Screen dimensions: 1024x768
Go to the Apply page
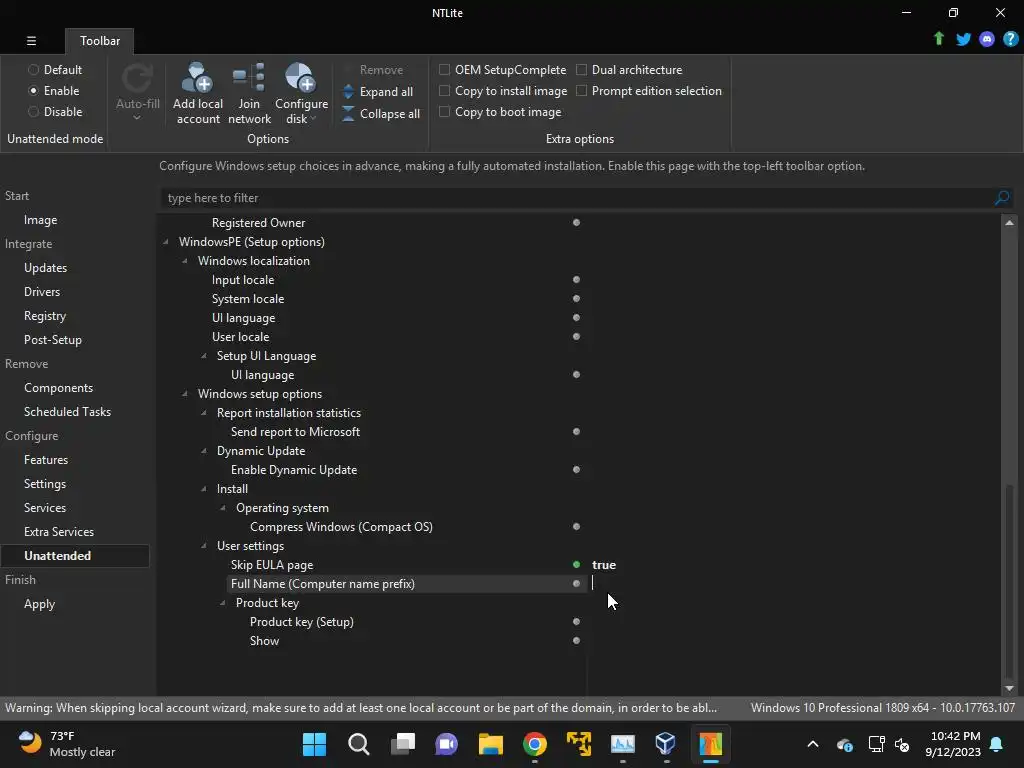coord(39,604)
